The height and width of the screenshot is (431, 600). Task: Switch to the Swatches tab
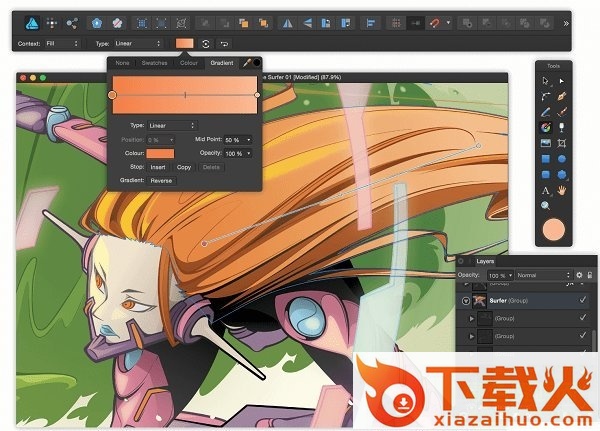click(x=152, y=63)
